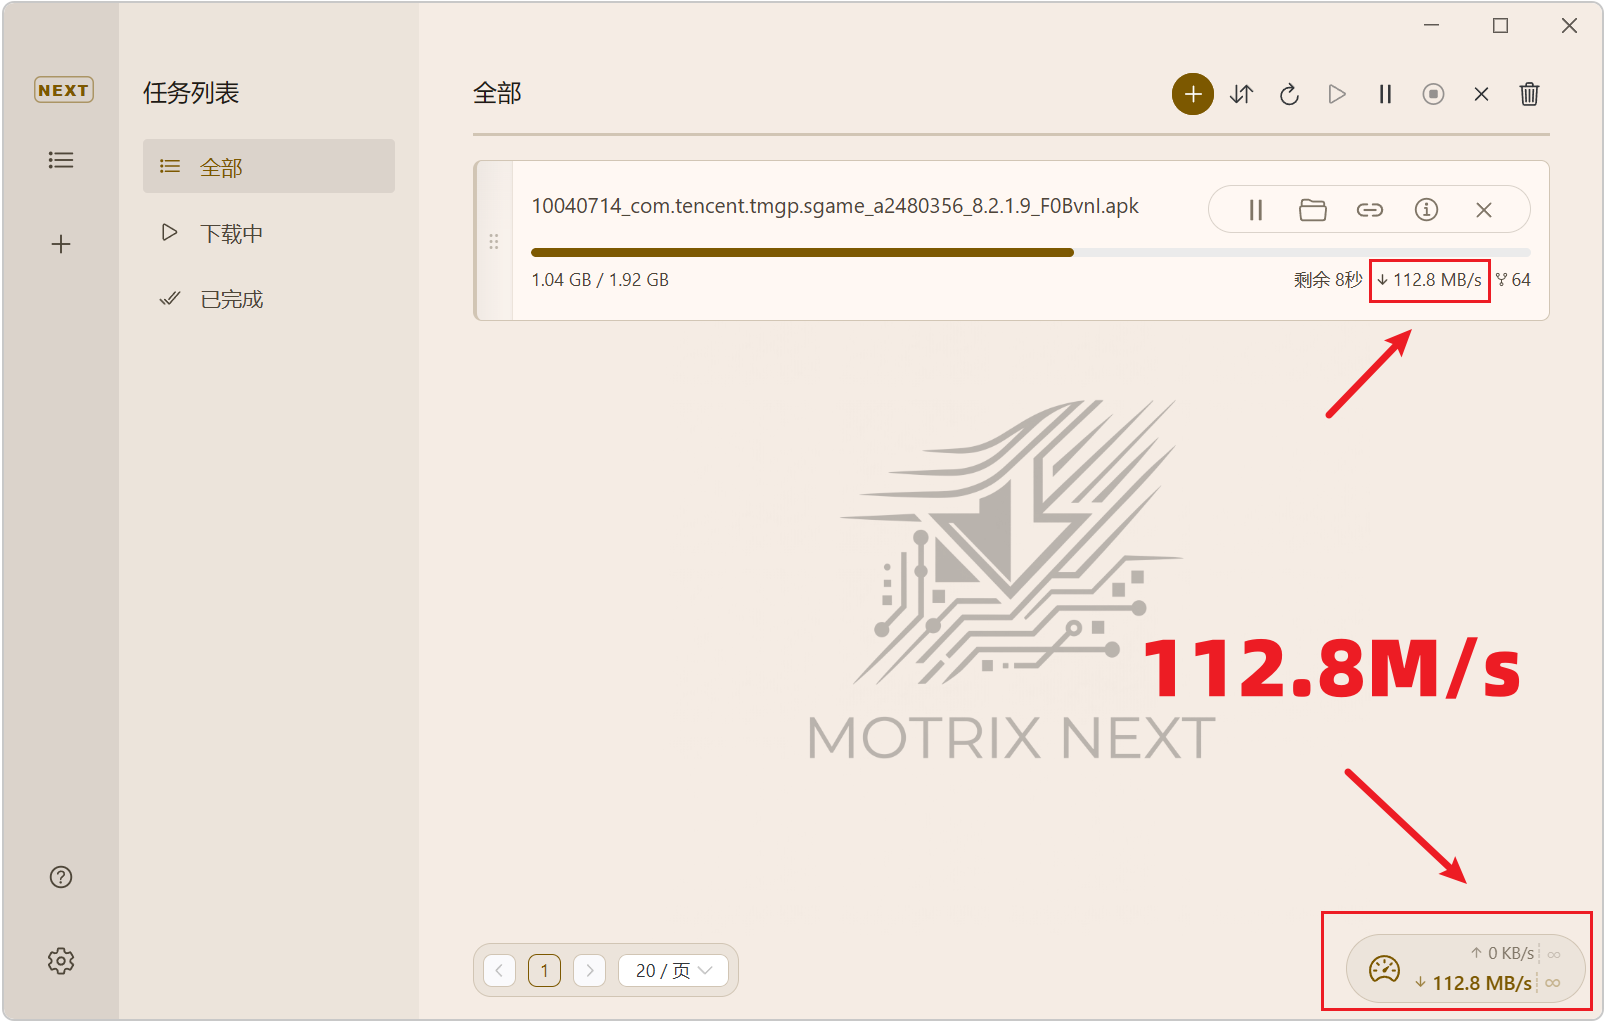Click the 1.04 GB / 1.92 GB size text
This screenshot has width=1605, height=1022.
pos(600,280)
